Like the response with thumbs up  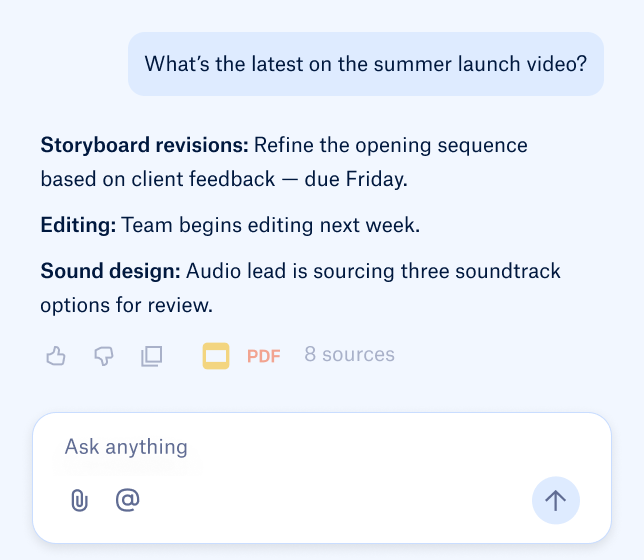click(x=56, y=355)
